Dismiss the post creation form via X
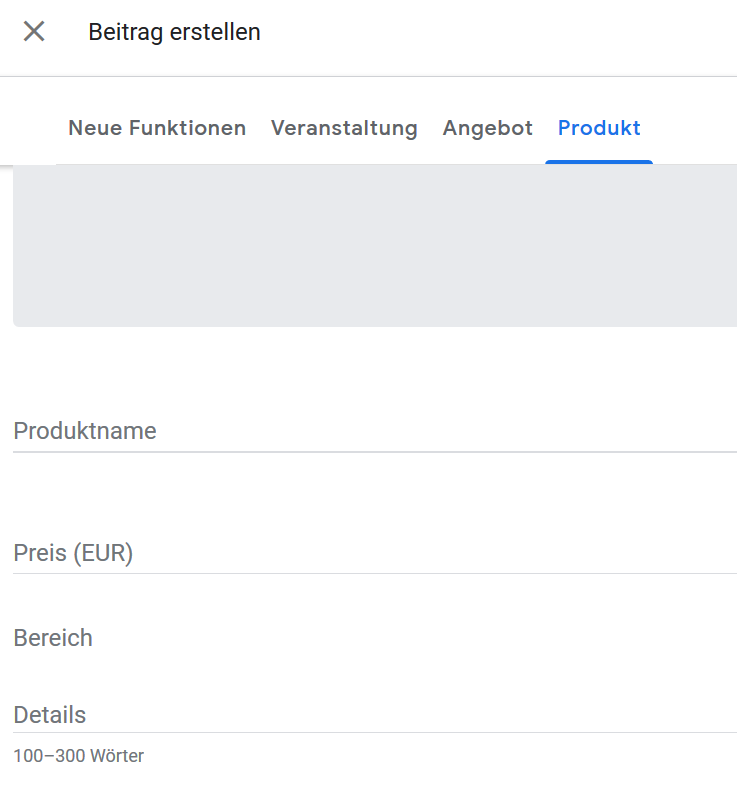This screenshot has width=737, height=806. [33, 31]
